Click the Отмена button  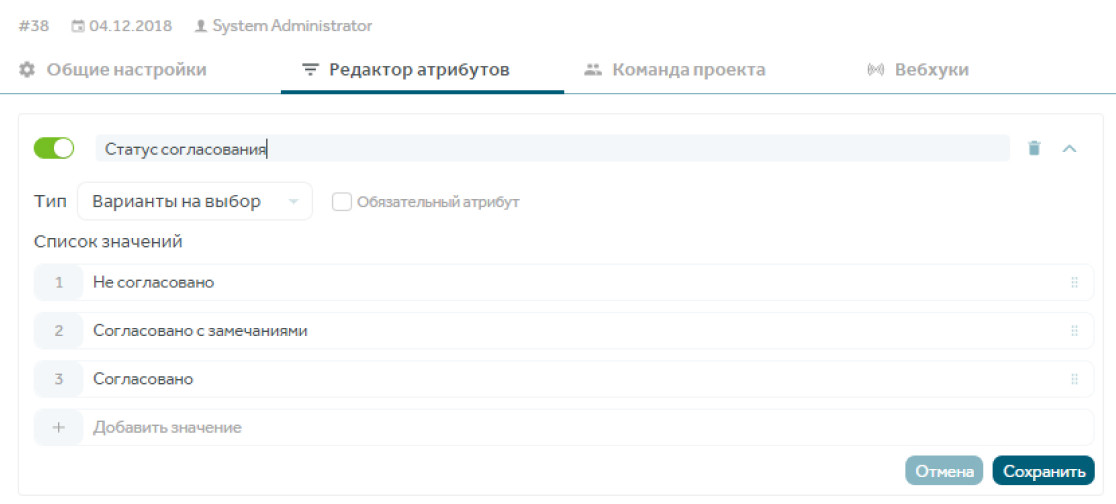coord(944,471)
